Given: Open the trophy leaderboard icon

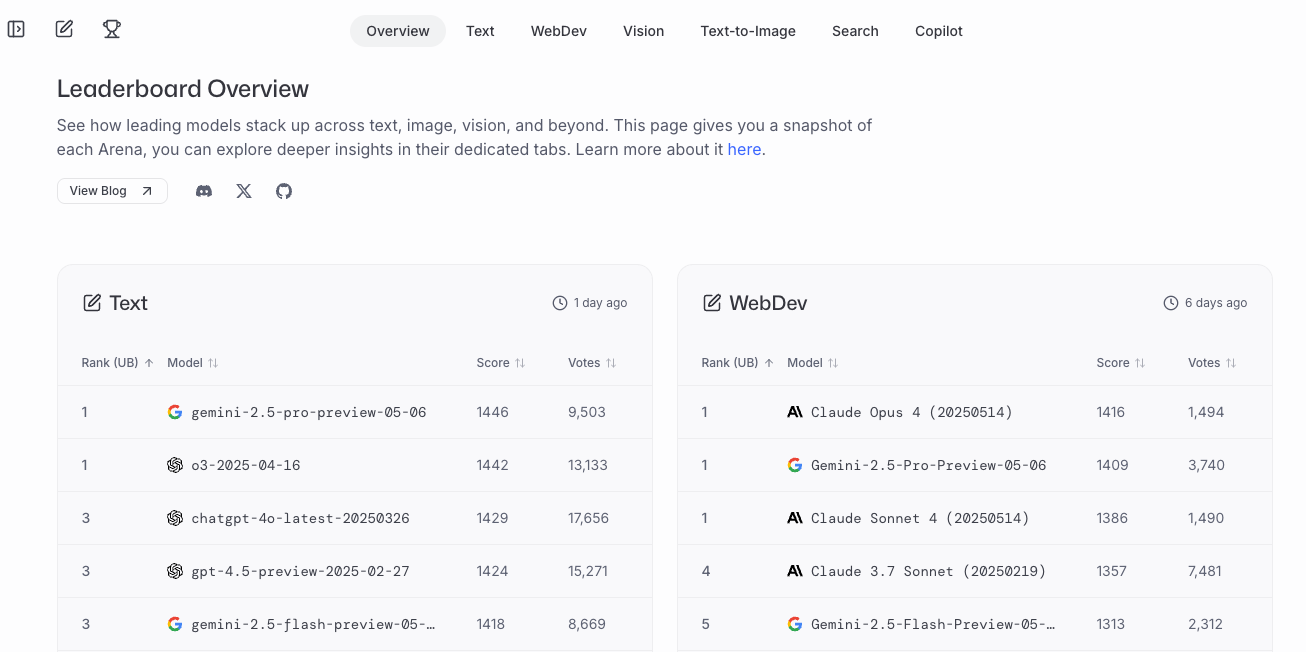Looking at the screenshot, I should (112, 29).
